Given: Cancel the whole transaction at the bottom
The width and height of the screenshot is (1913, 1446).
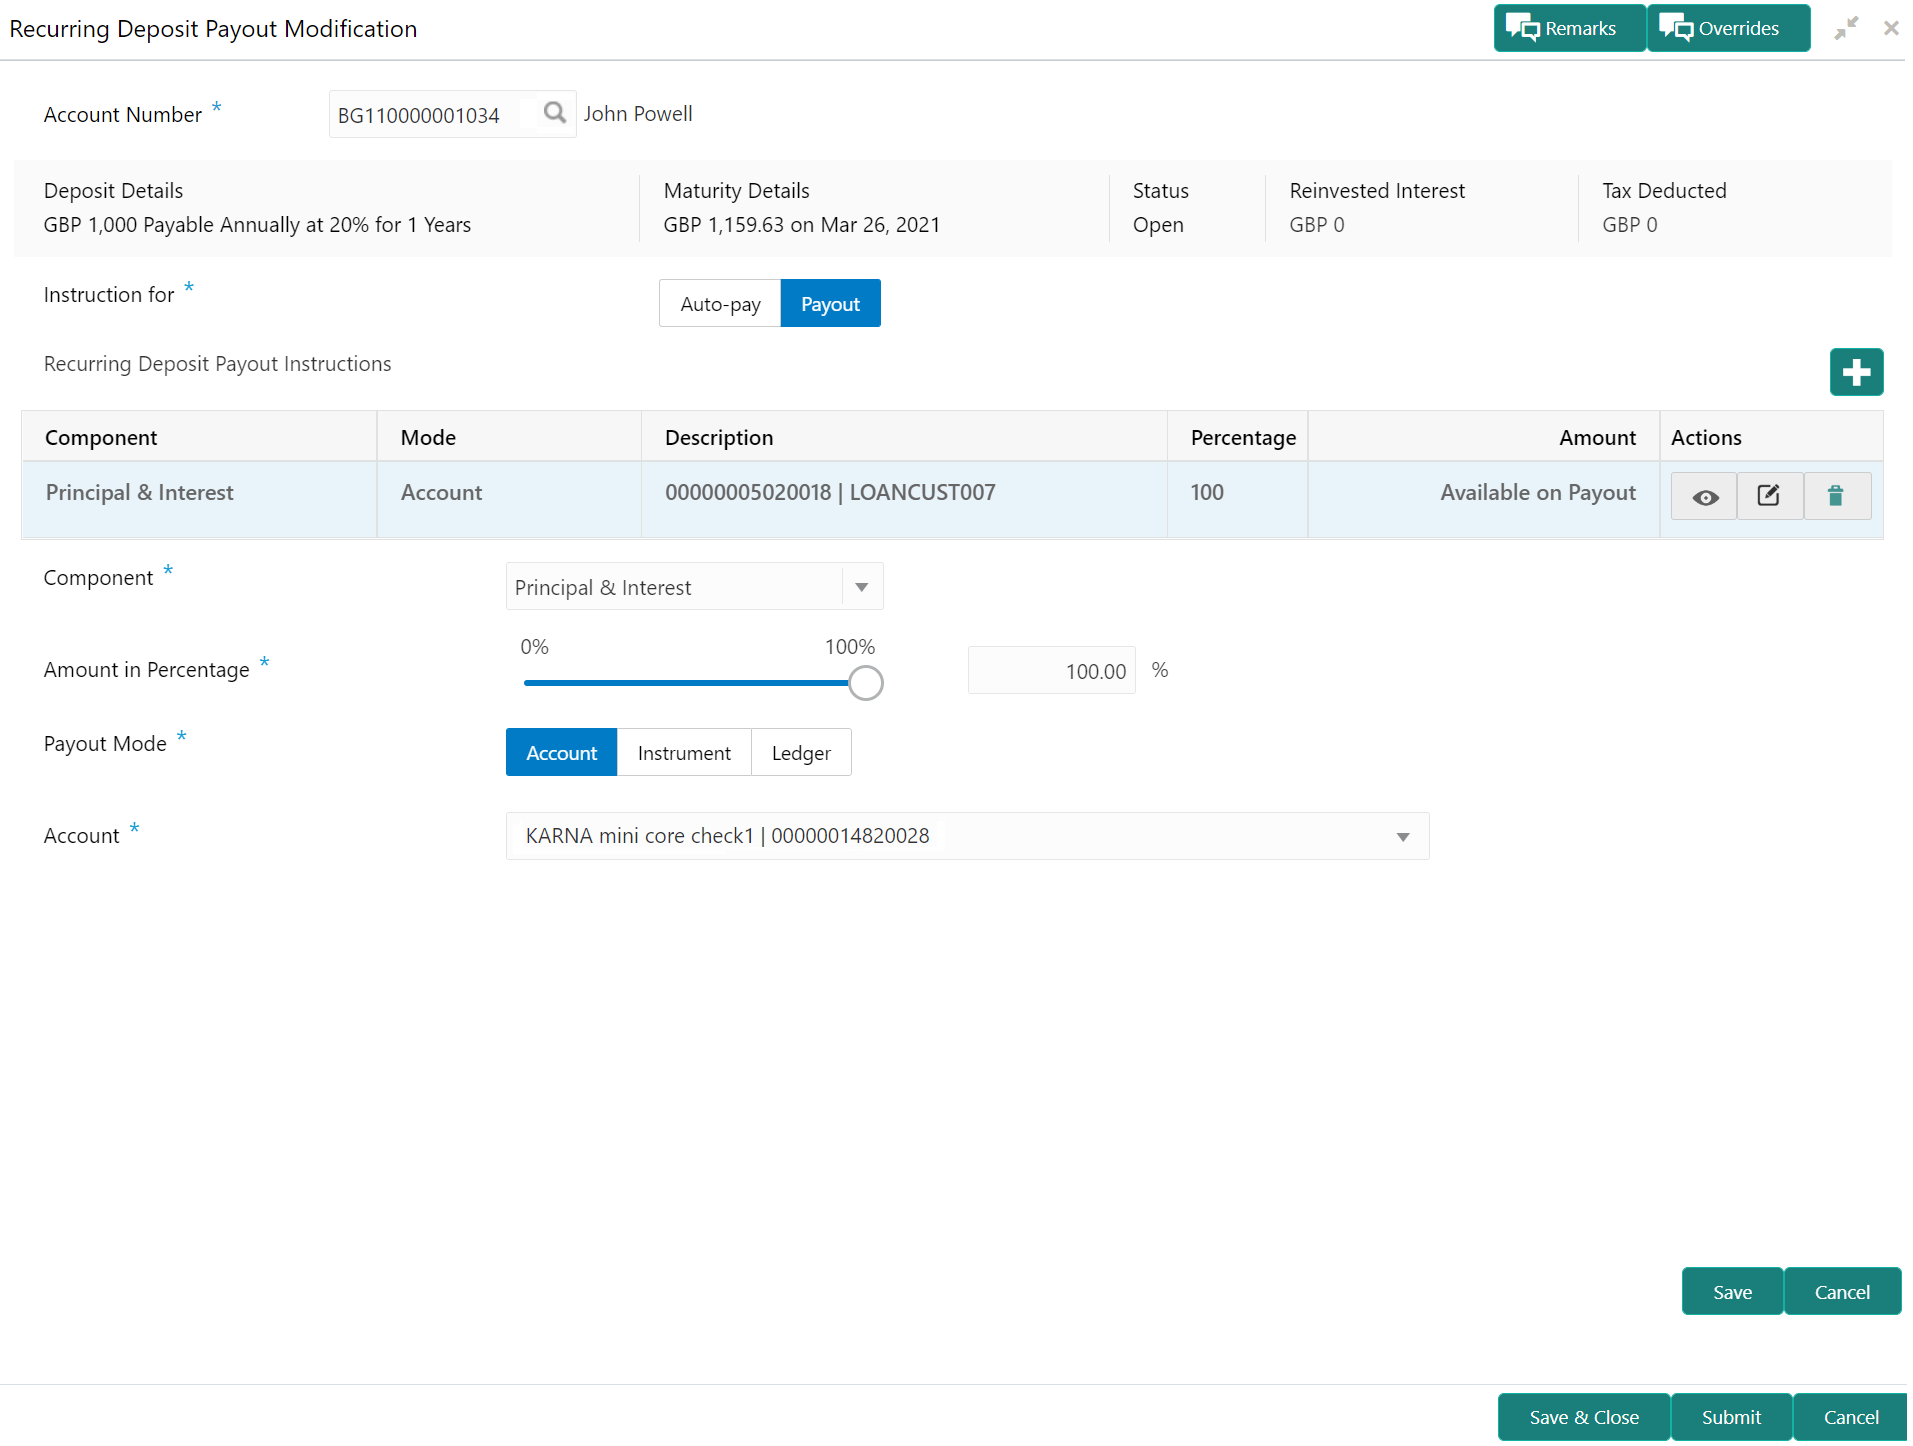Looking at the screenshot, I should click(1851, 1417).
